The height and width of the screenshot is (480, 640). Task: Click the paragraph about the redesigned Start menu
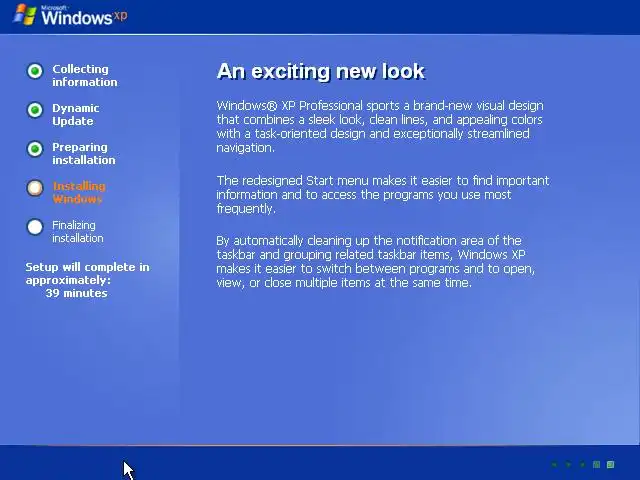(383, 195)
